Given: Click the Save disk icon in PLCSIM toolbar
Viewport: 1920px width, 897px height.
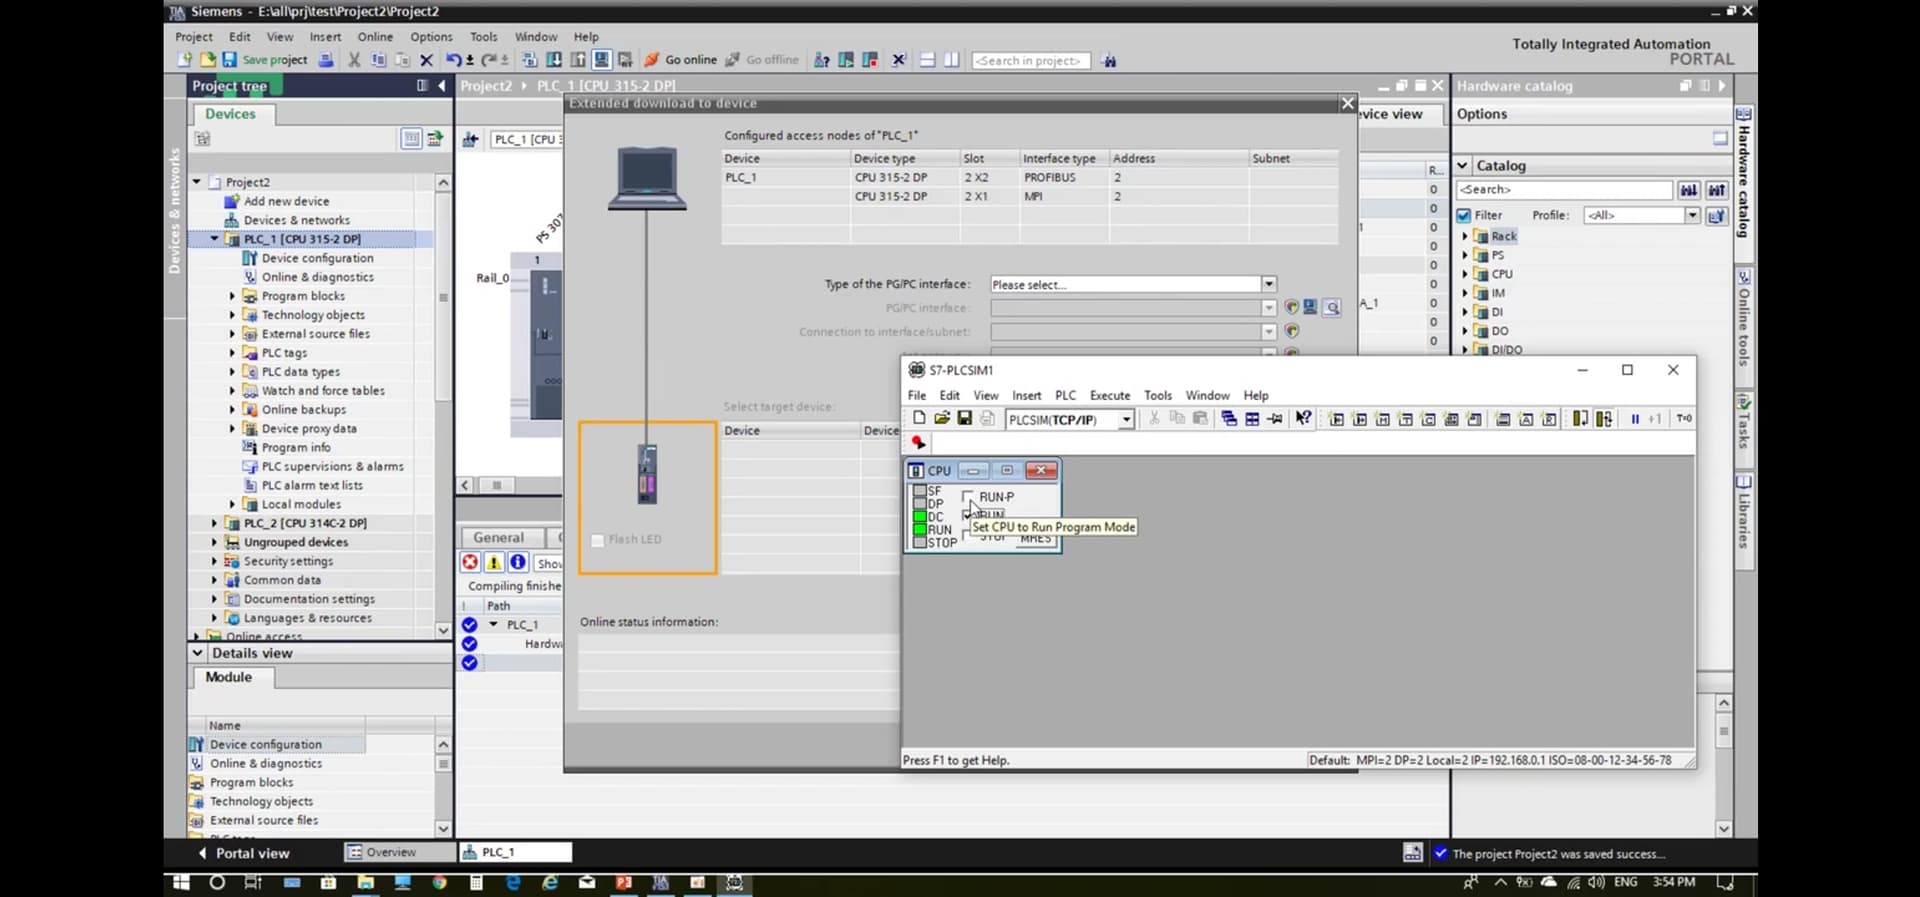Looking at the screenshot, I should [x=965, y=418].
